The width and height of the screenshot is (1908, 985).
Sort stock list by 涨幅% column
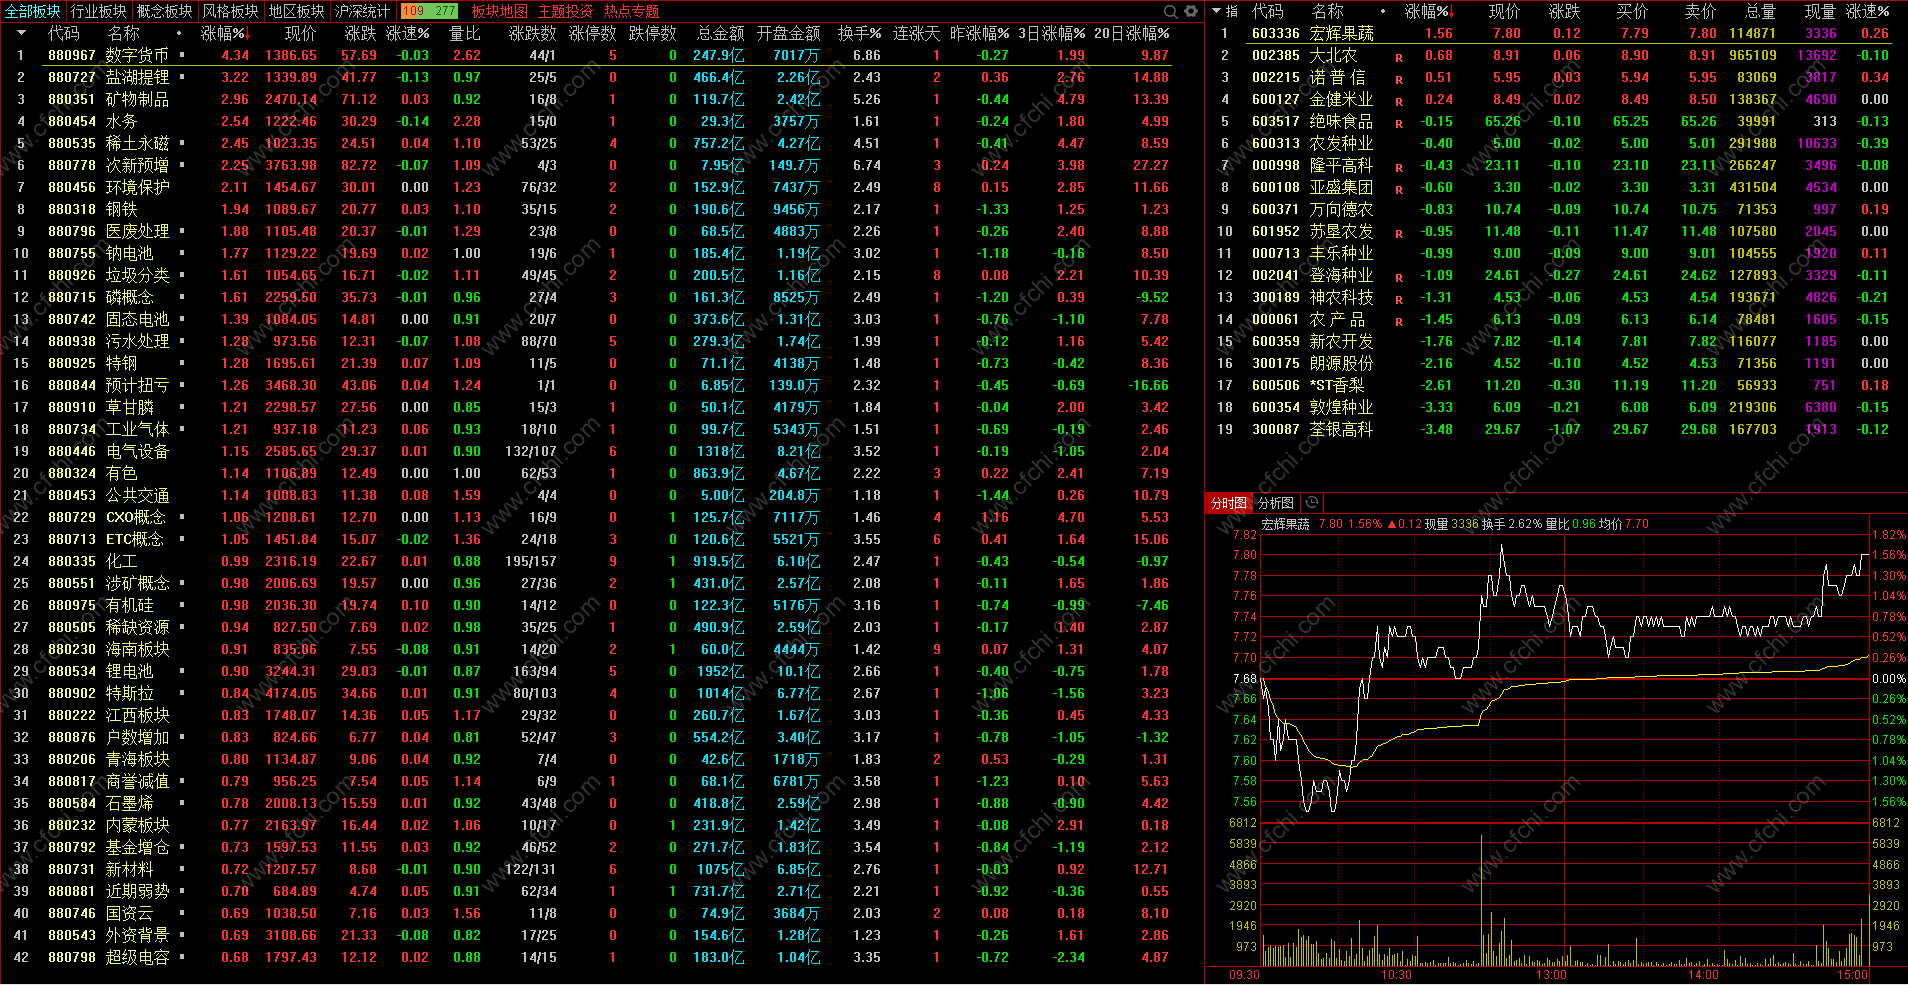coord(1429,11)
